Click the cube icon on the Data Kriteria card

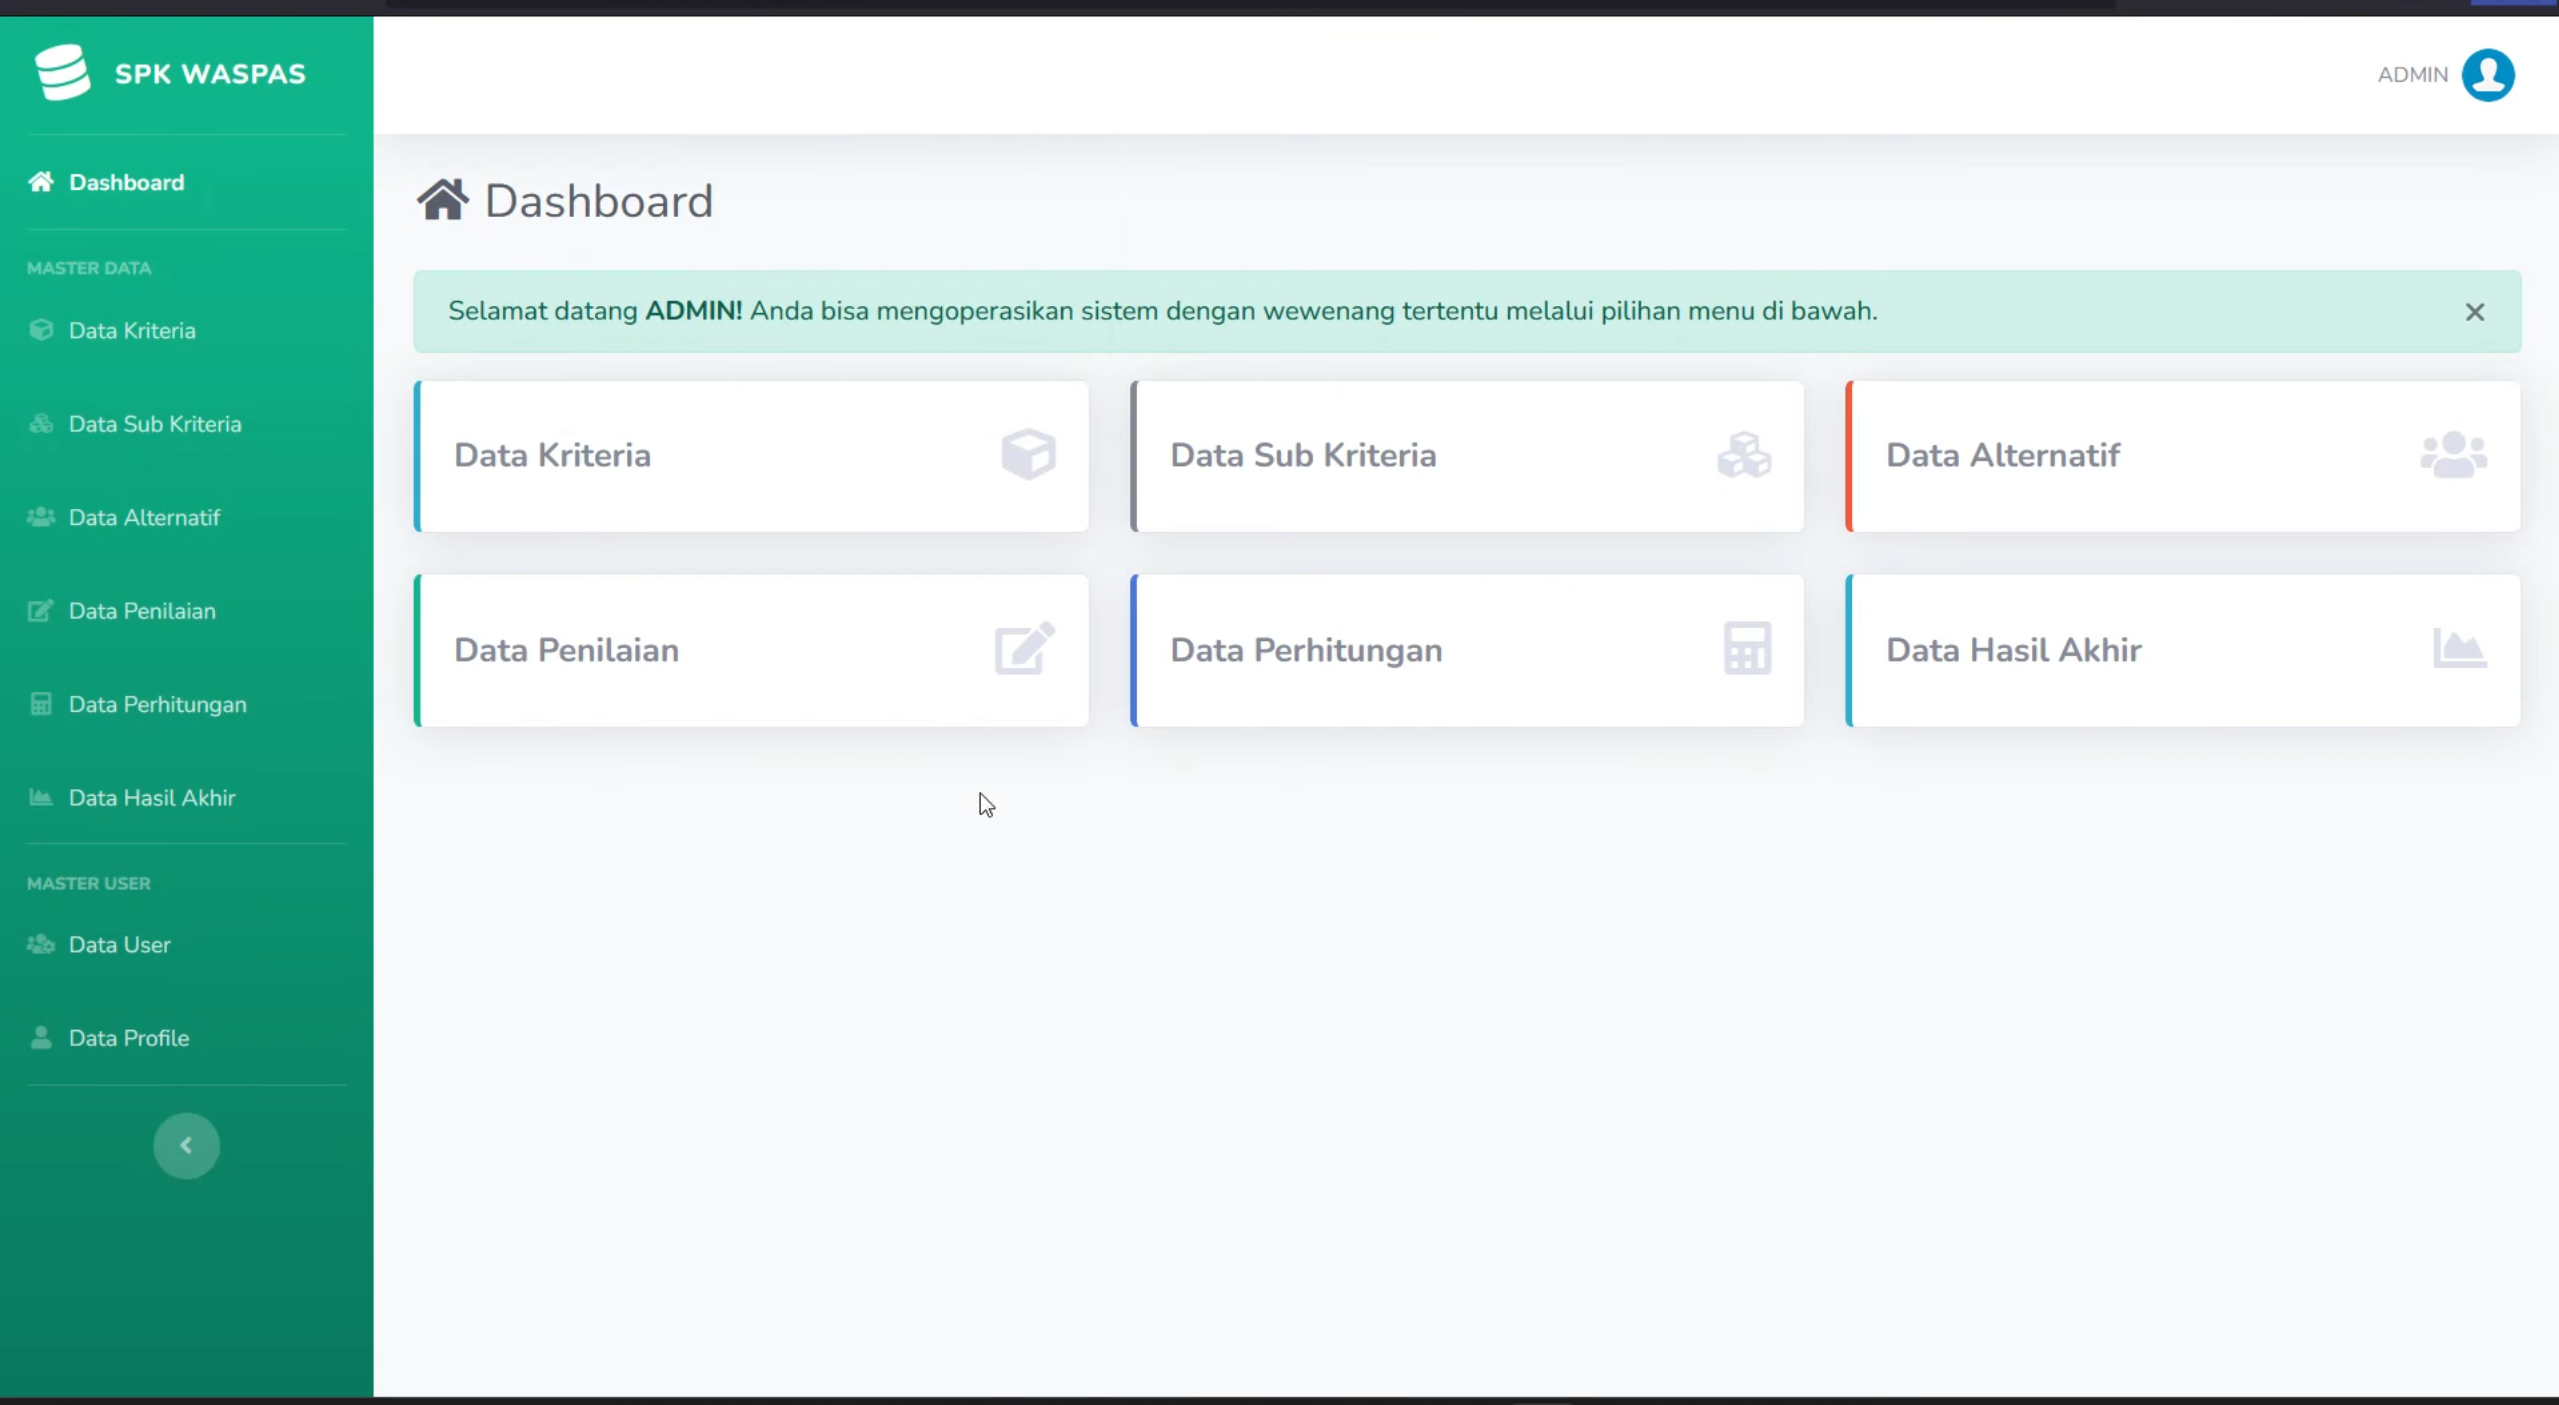click(x=1028, y=455)
